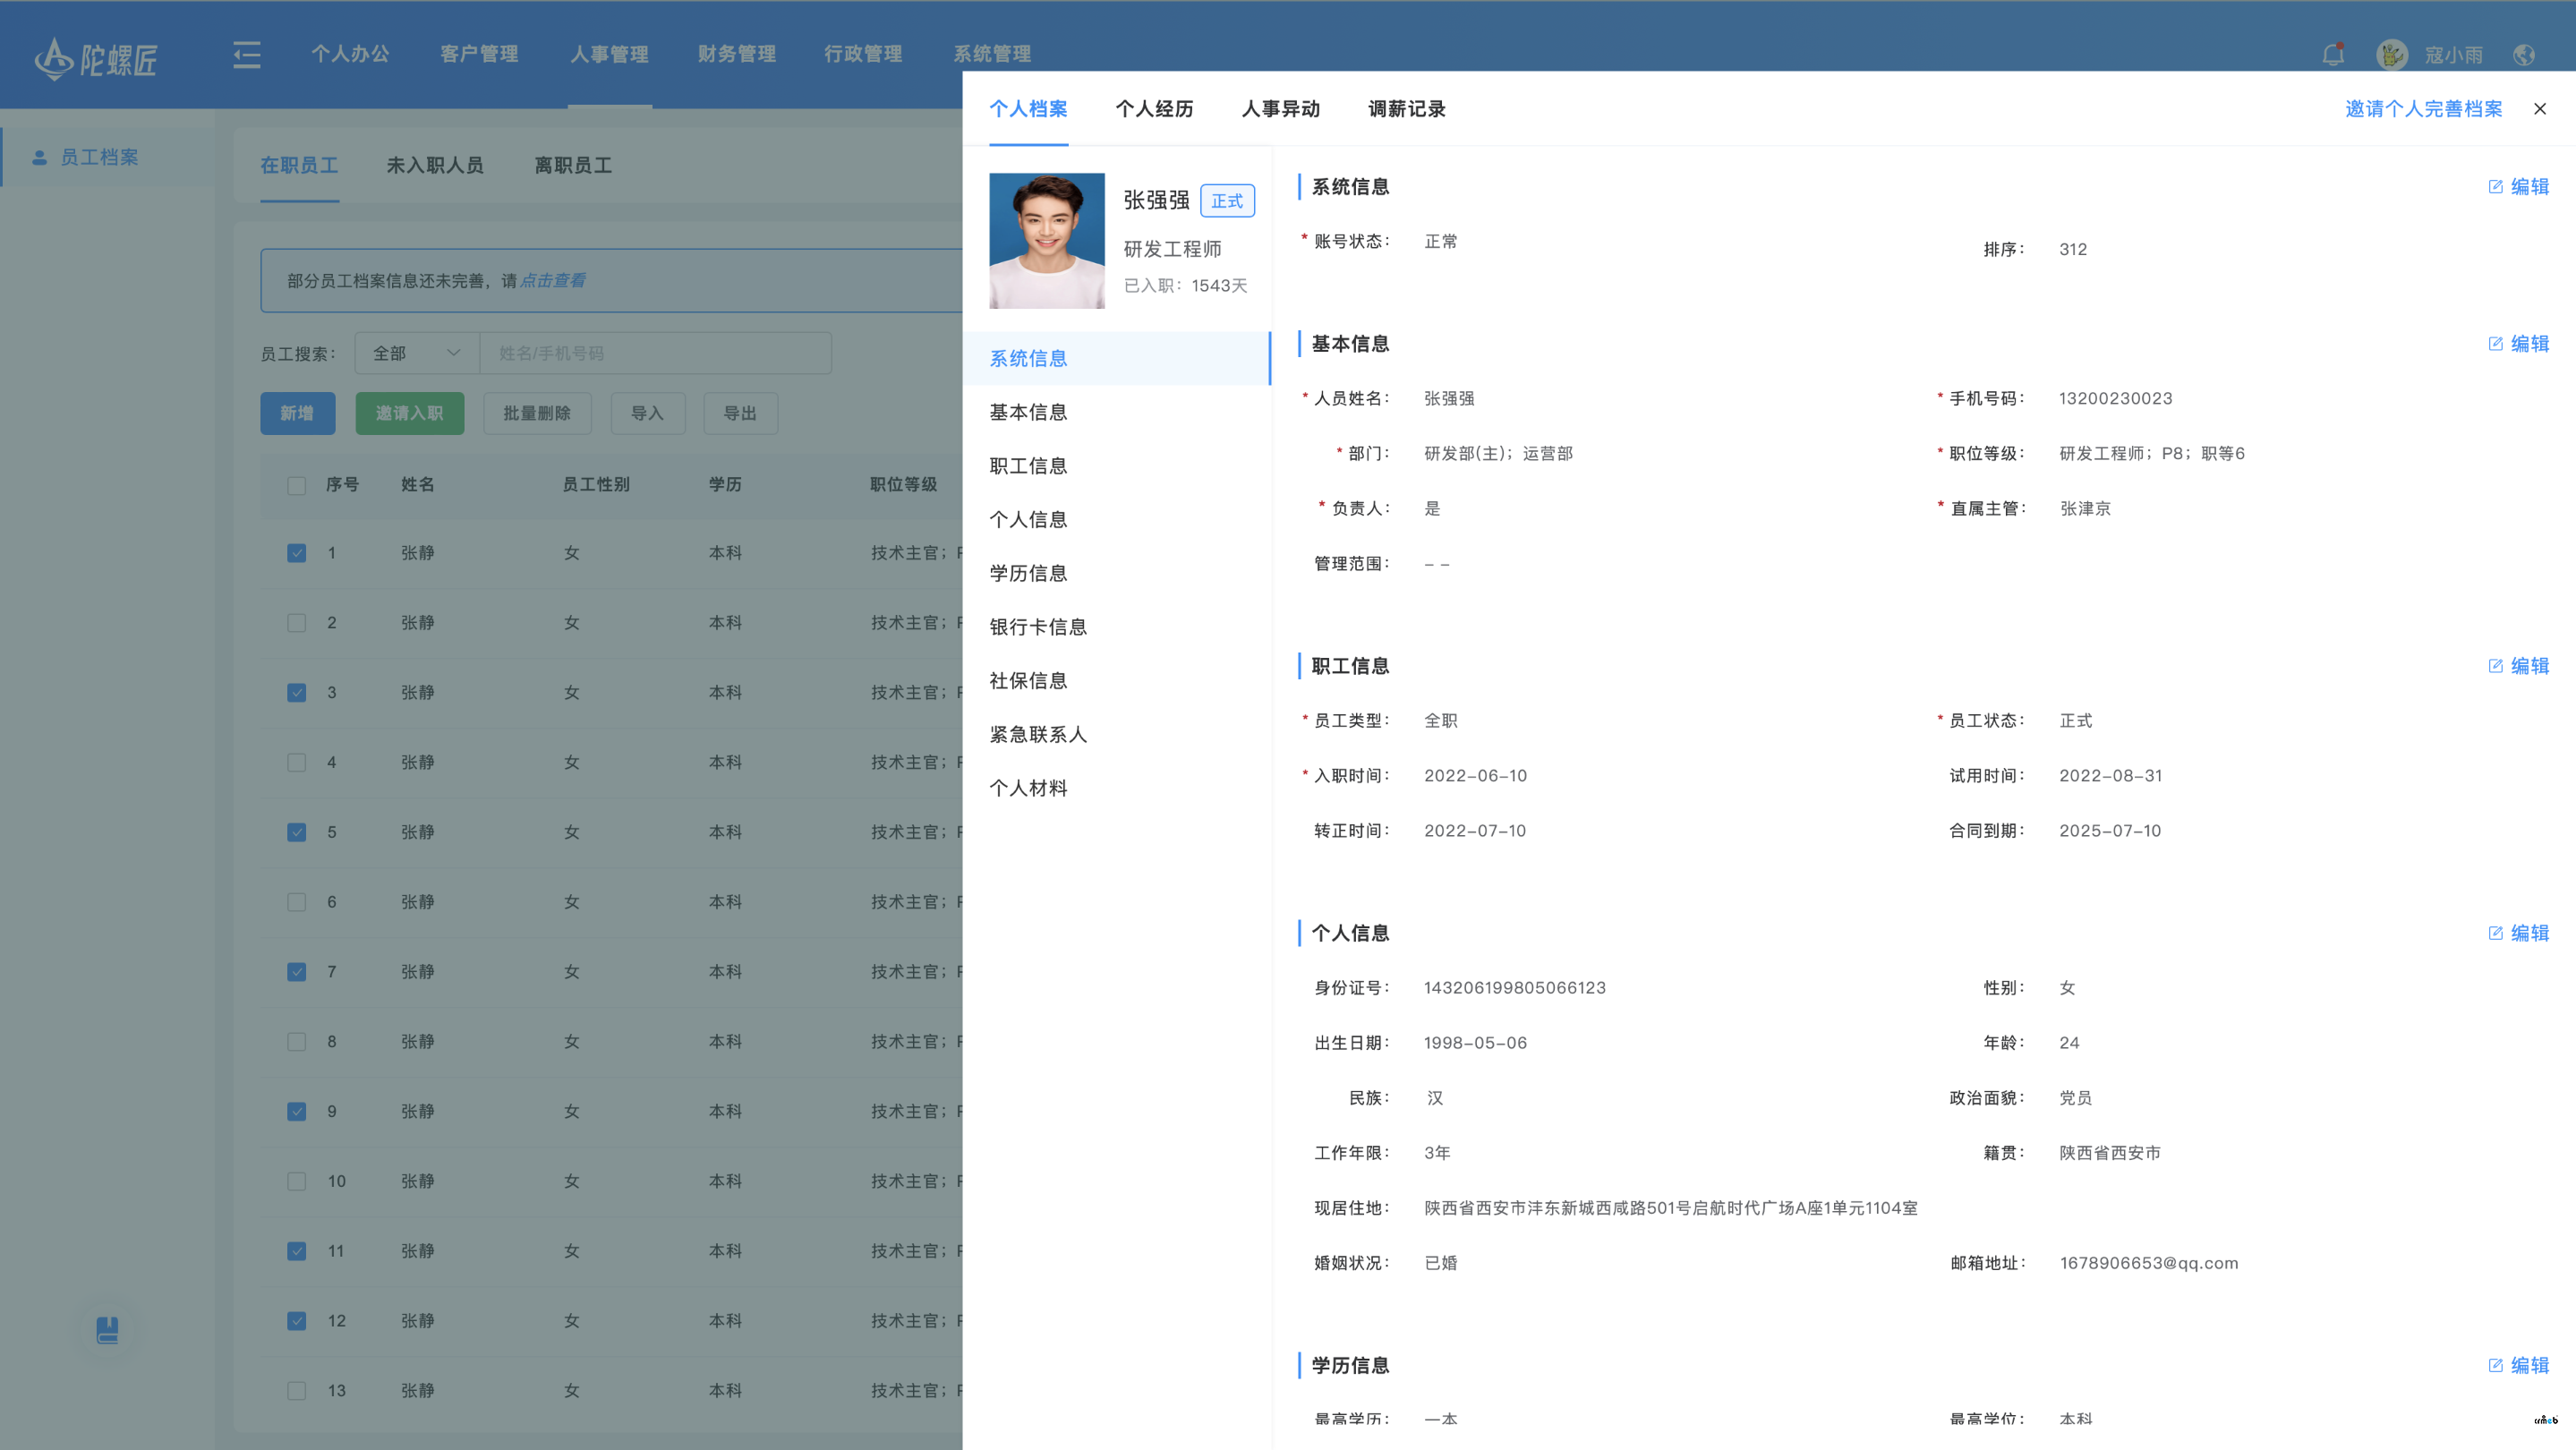Screen dimensions: 2576x1450
Task: Click the 邀请入职 button
Action: click(409, 413)
